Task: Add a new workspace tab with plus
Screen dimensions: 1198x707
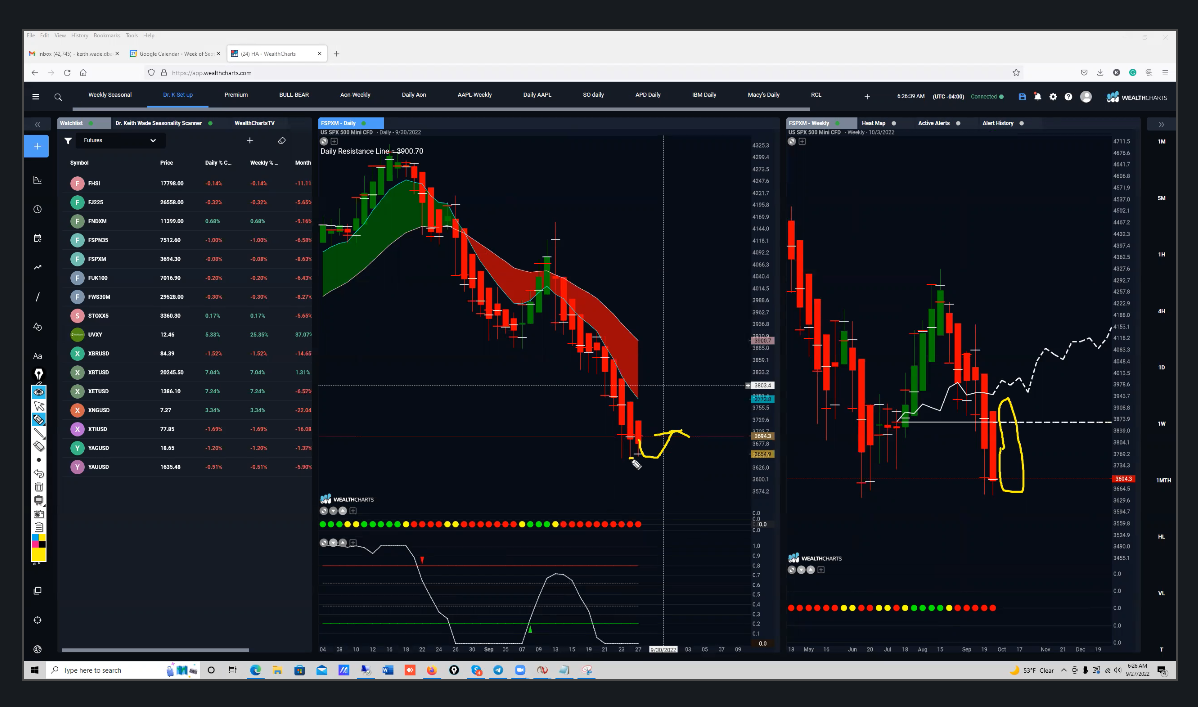Action: pyautogui.click(x=867, y=96)
